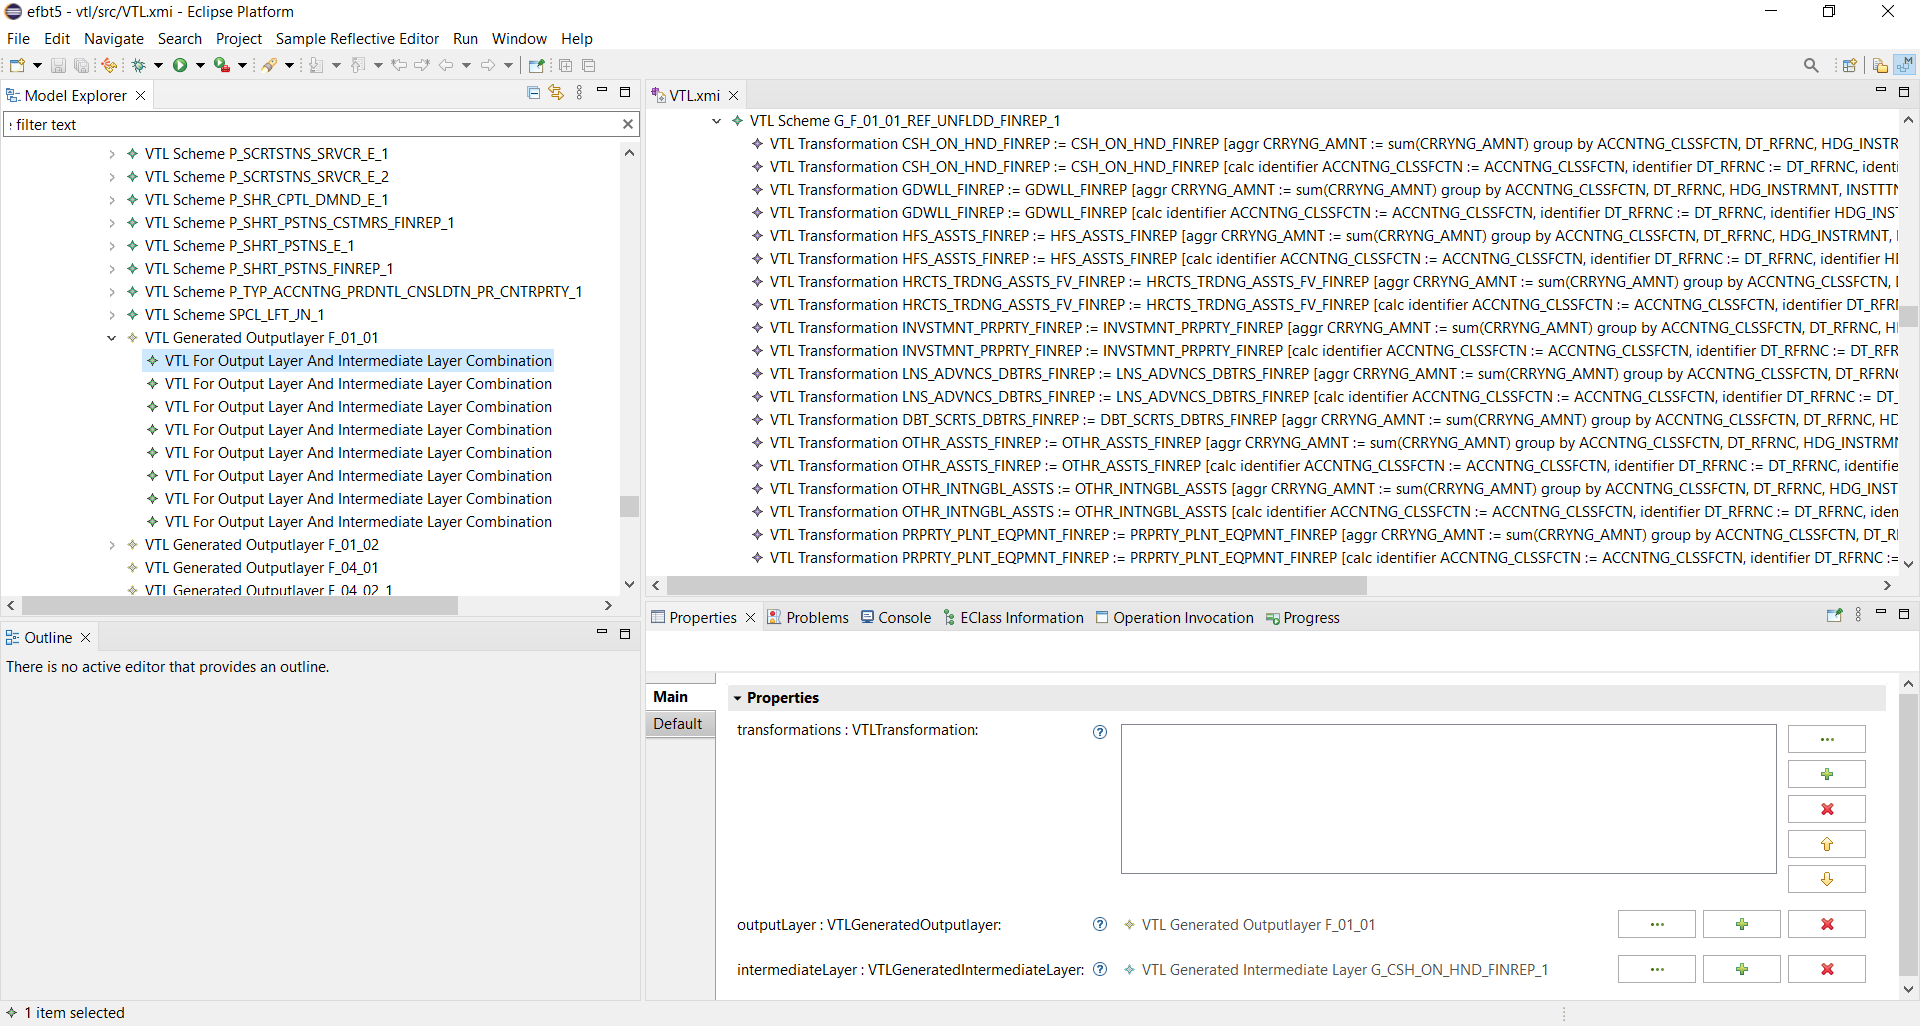Collapse VTL Scheme G_F_01_01_REF_UNFLDD_FINREP_1 node
This screenshot has width=1920, height=1026.
coord(717,121)
